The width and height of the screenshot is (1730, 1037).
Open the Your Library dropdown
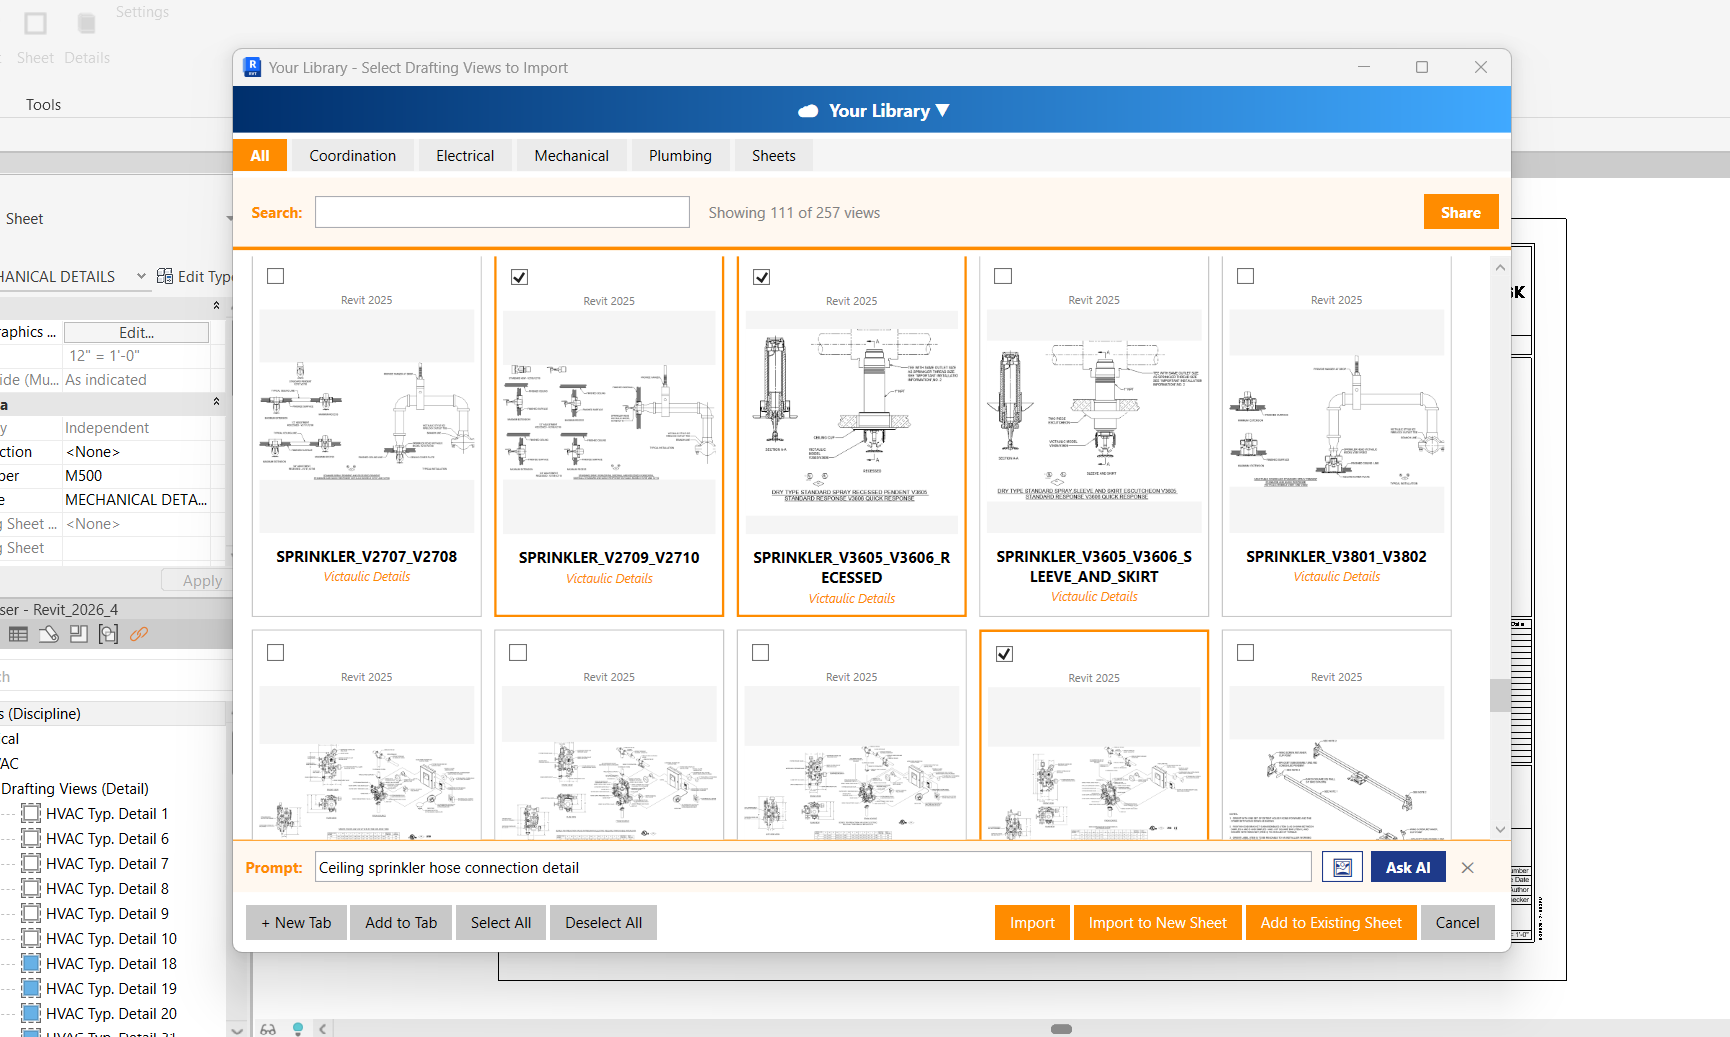pos(942,111)
